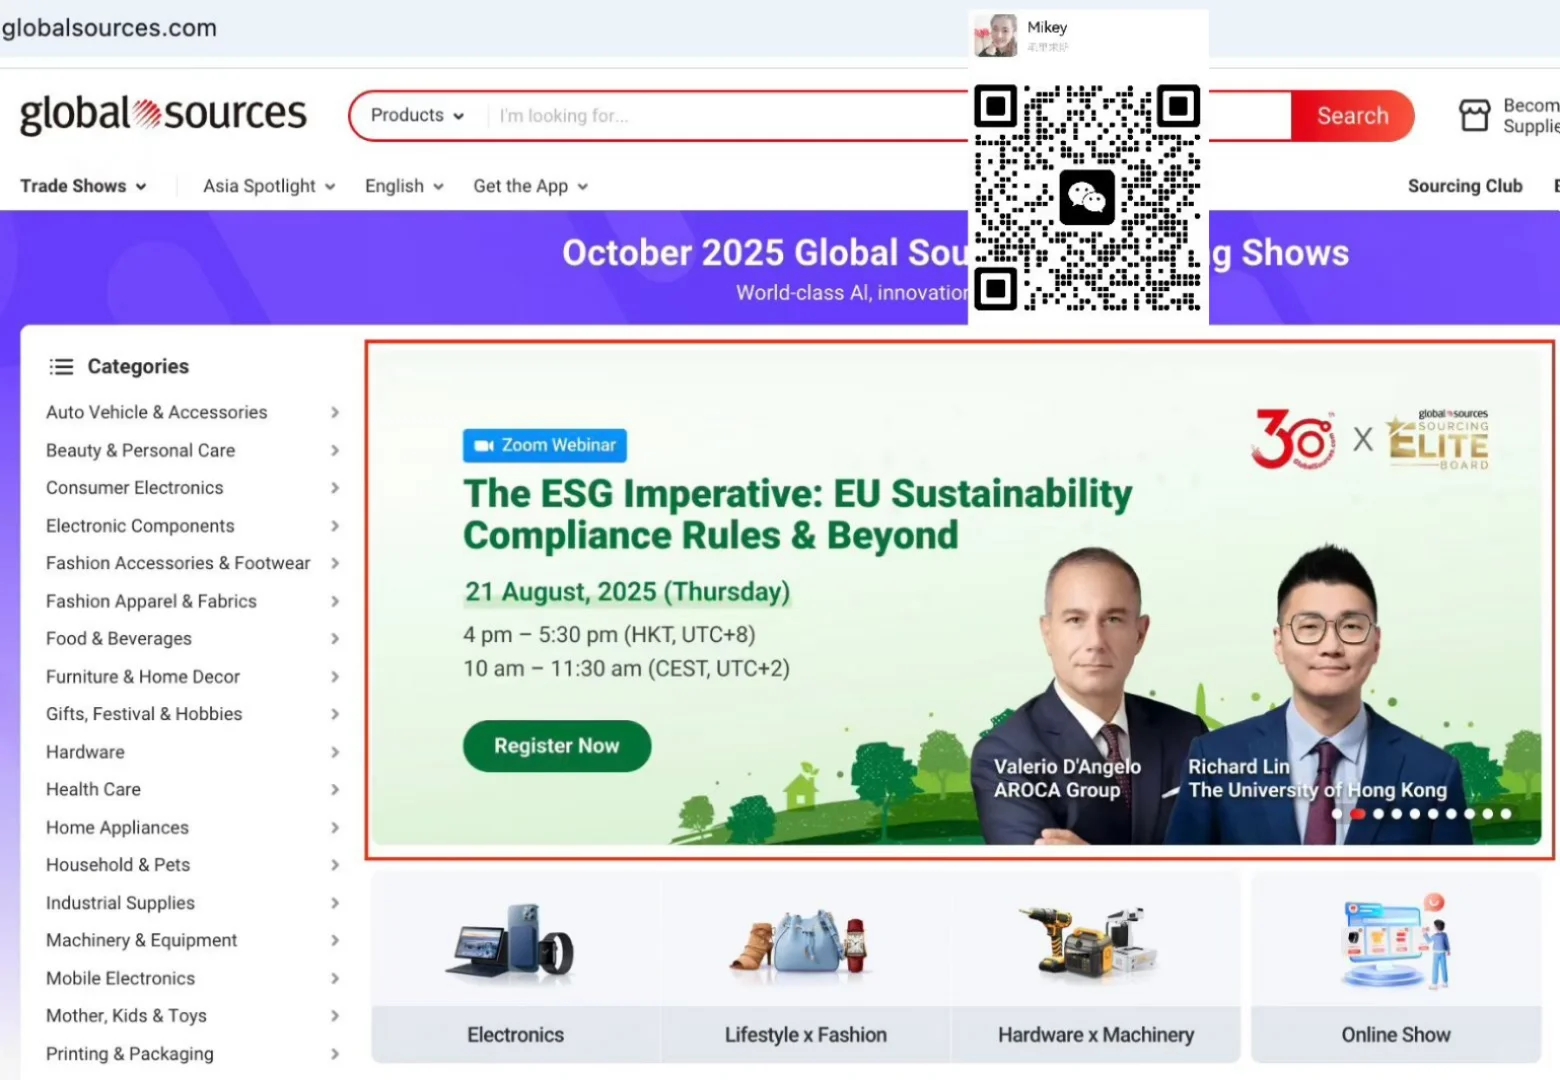1560x1080 pixels.
Task: Open Machinery & Equipment category
Action: pos(141,940)
